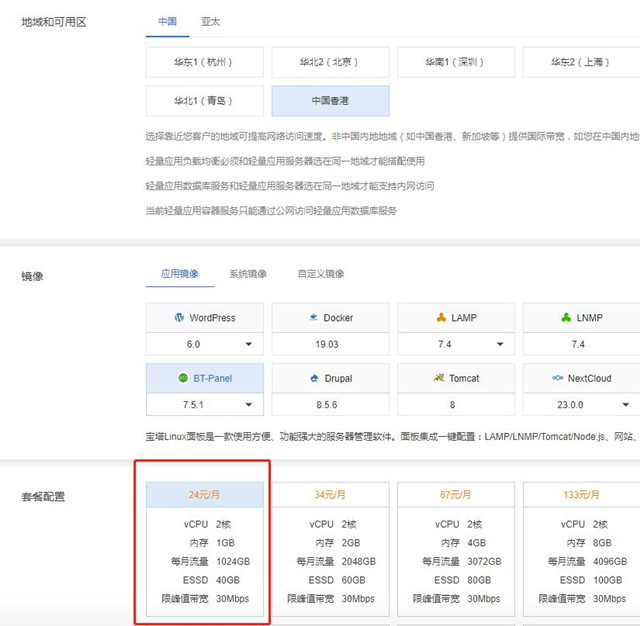Click the 内存 1GB value
Image resolution: width=640 pixels, height=626 pixels.
pos(225,543)
